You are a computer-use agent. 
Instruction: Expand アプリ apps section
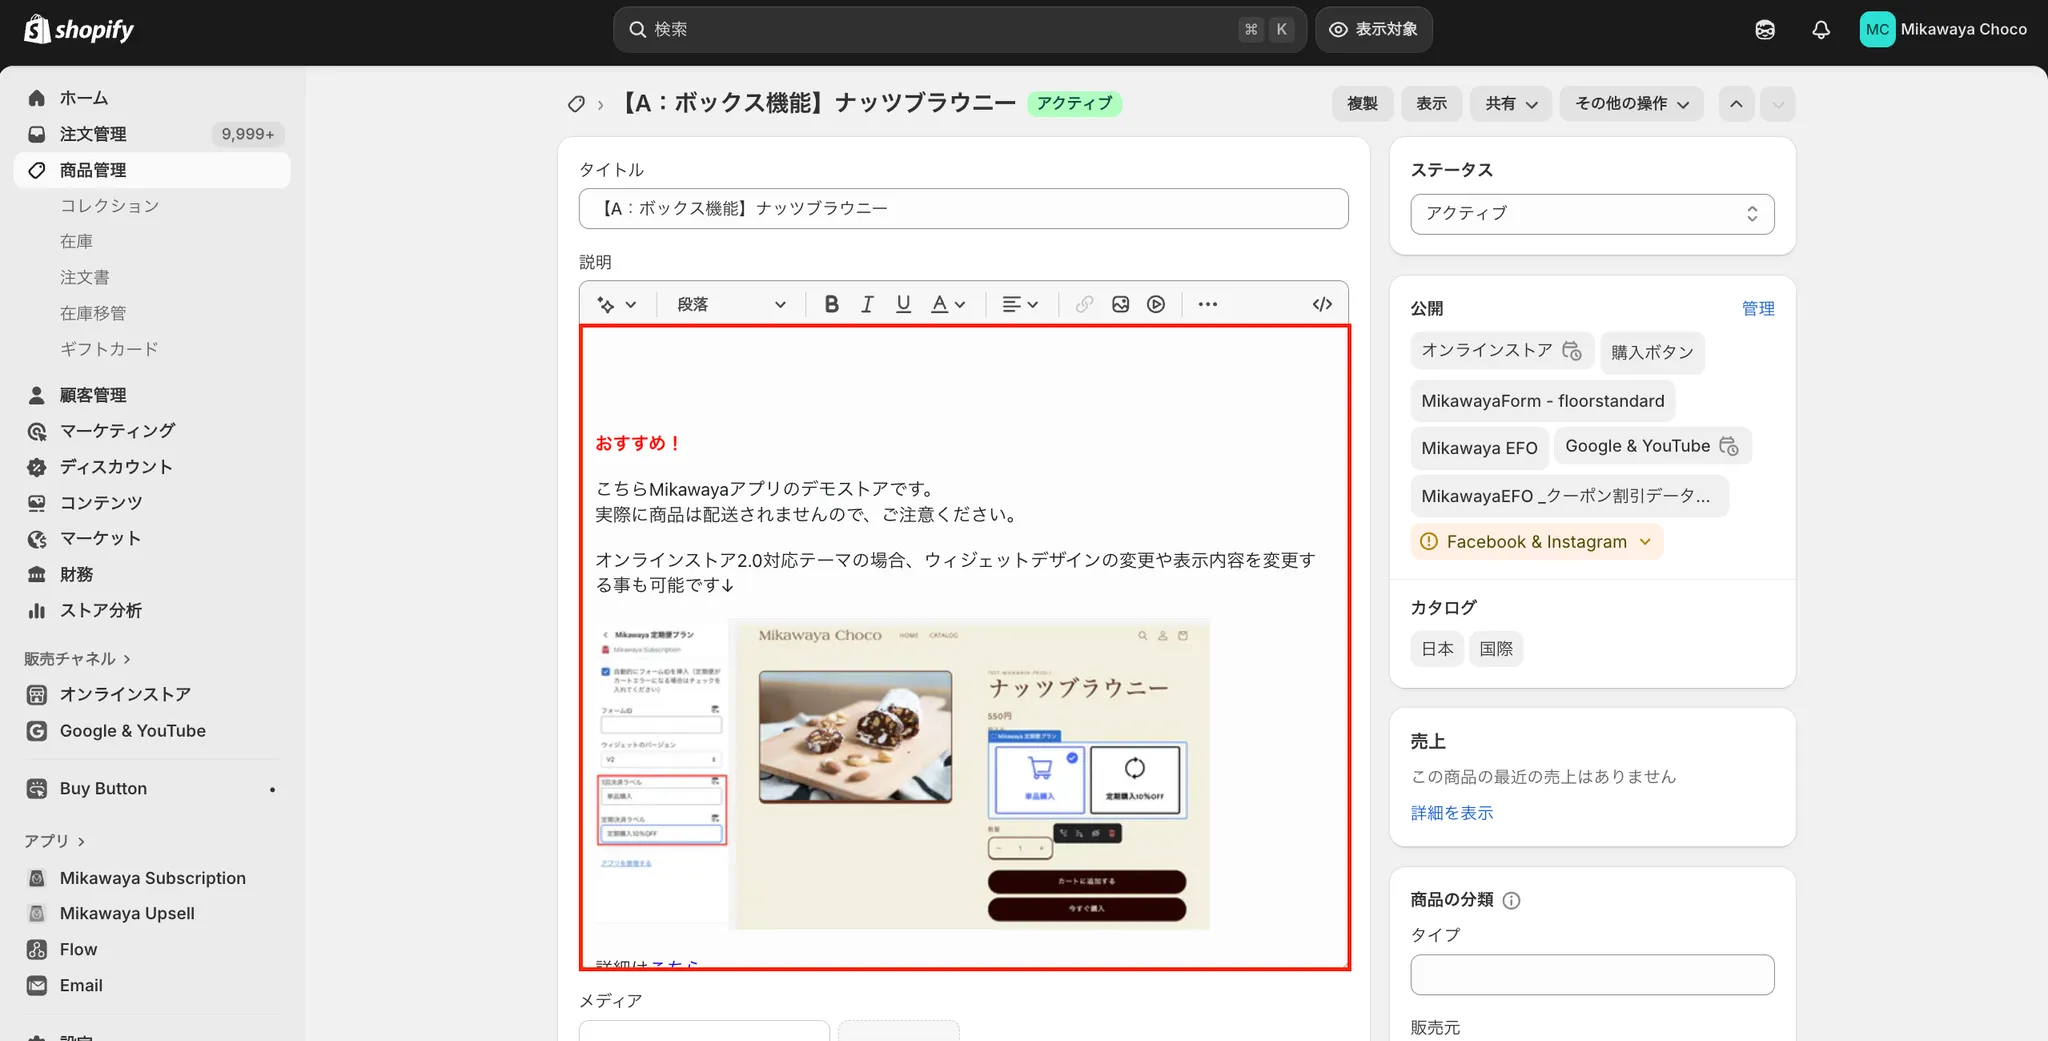(x=55, y=841)
